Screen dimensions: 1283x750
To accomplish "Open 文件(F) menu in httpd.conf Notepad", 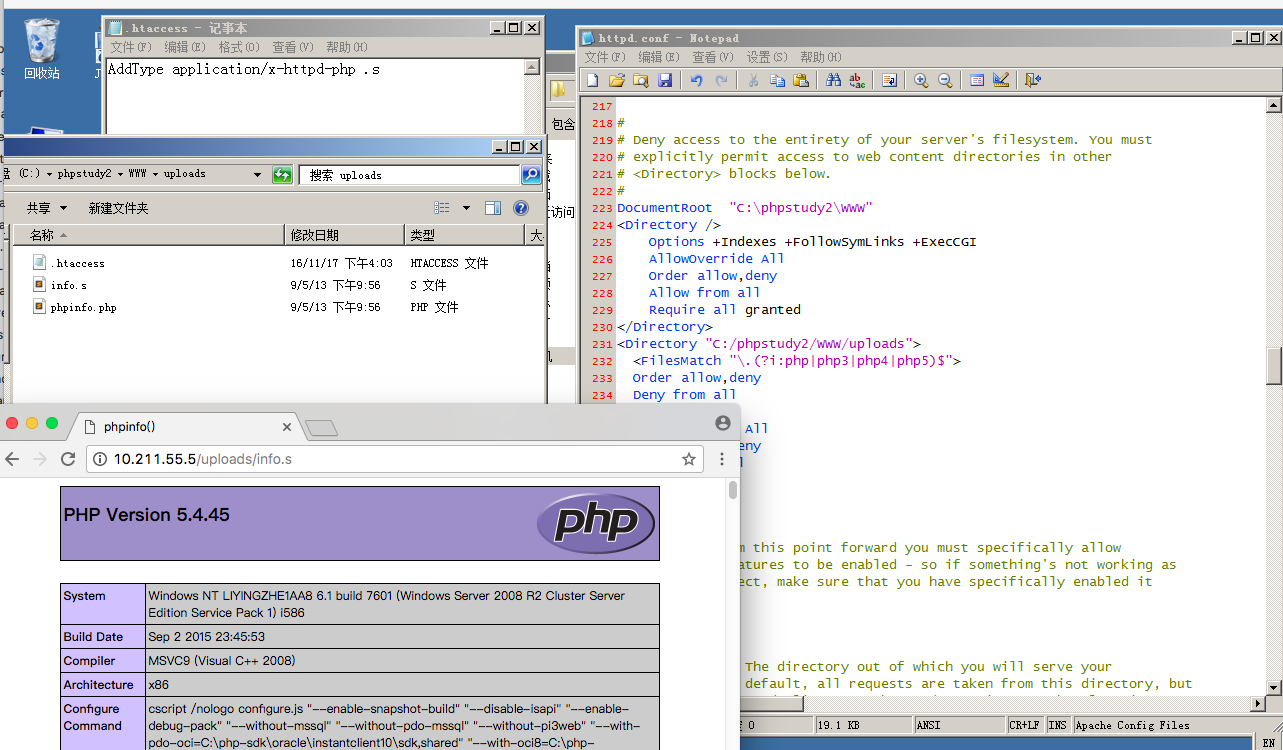I will [x=605, y=57].
